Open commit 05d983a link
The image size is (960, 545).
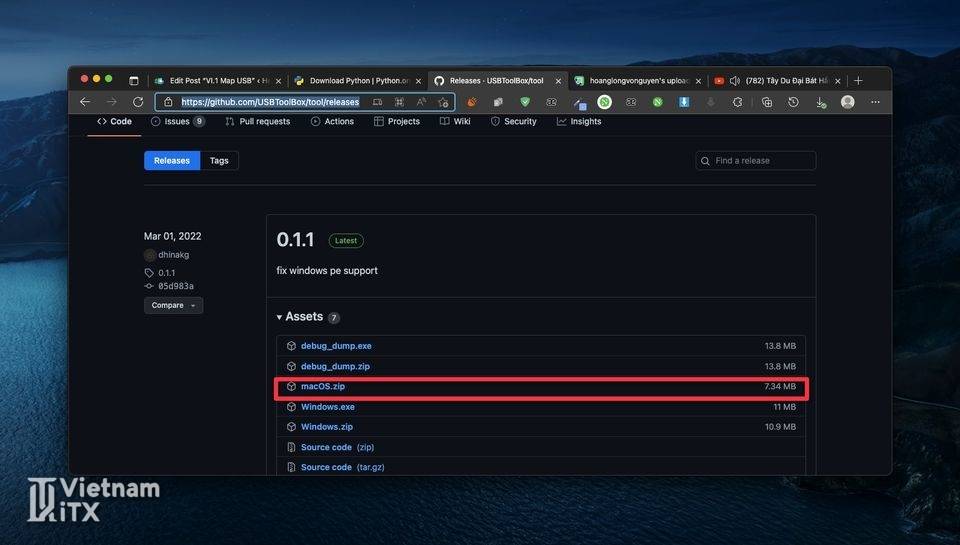(x=175, y=286)
